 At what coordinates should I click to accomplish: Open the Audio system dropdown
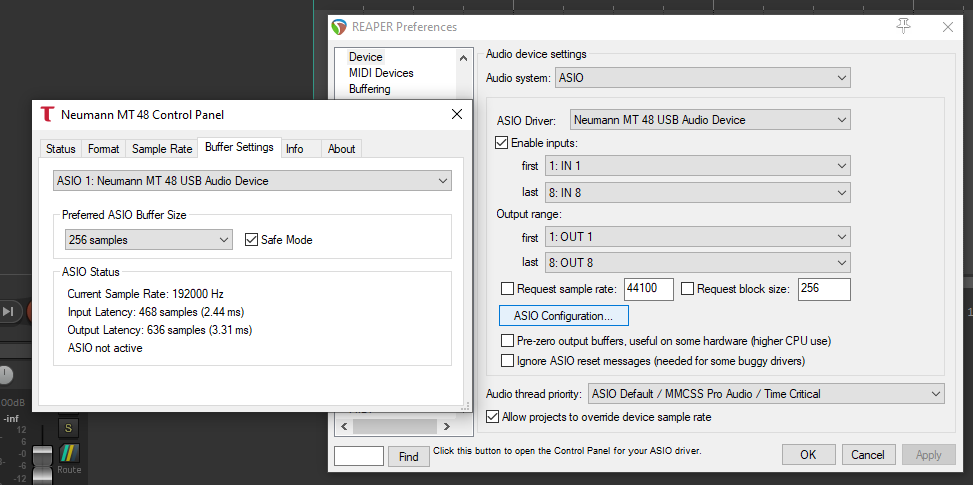tap(702, 78)
